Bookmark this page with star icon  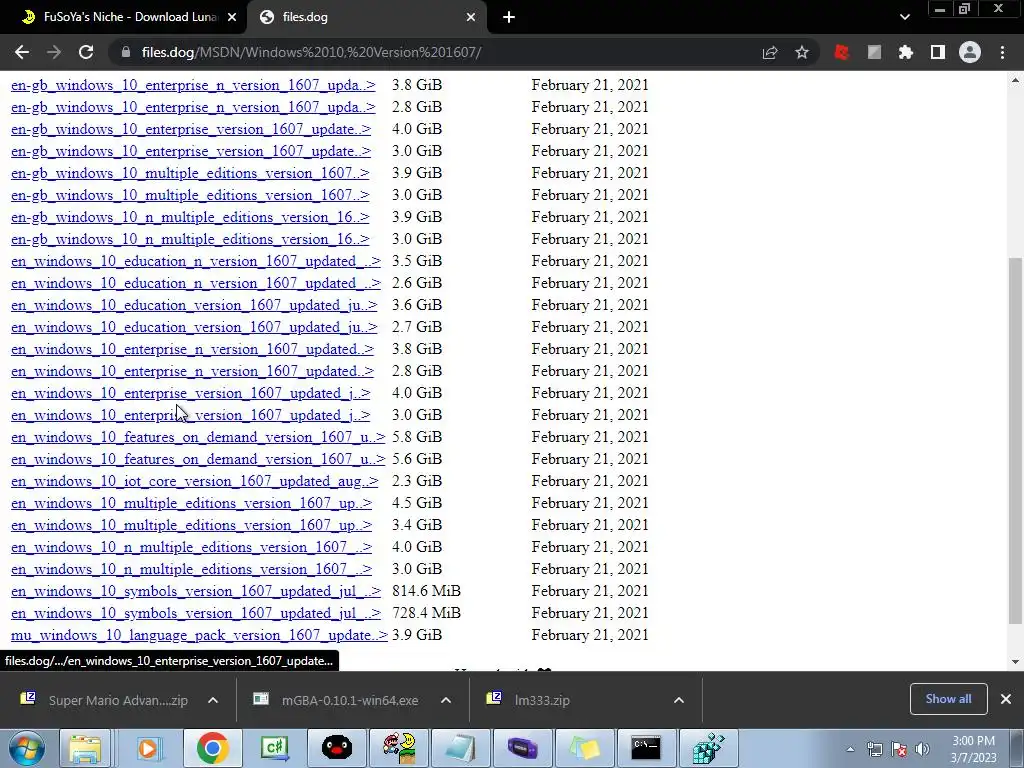tap(802, 52)
